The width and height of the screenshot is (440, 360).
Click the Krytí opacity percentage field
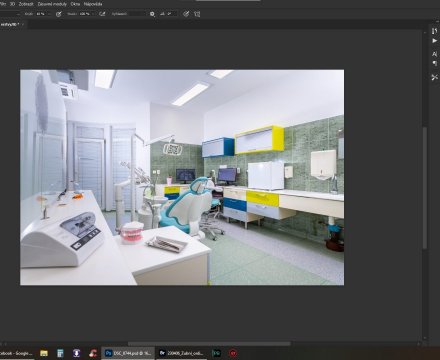pyautogui.click(x=41, y=14)
